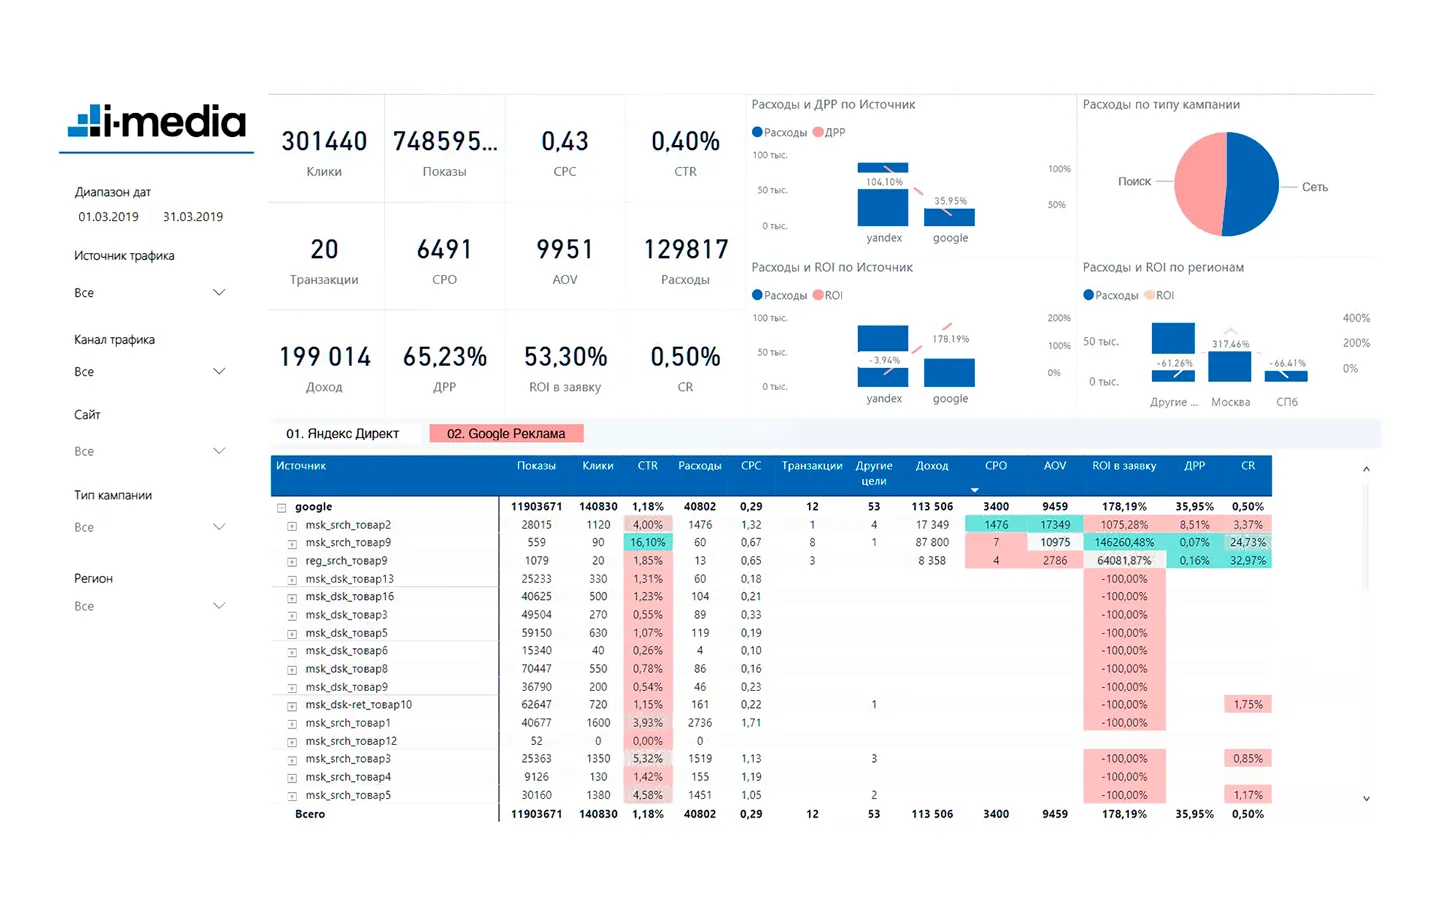Viewport: 1440px width, 914px height.
Task: Collapse the google row group
Action: click(281, 508)
